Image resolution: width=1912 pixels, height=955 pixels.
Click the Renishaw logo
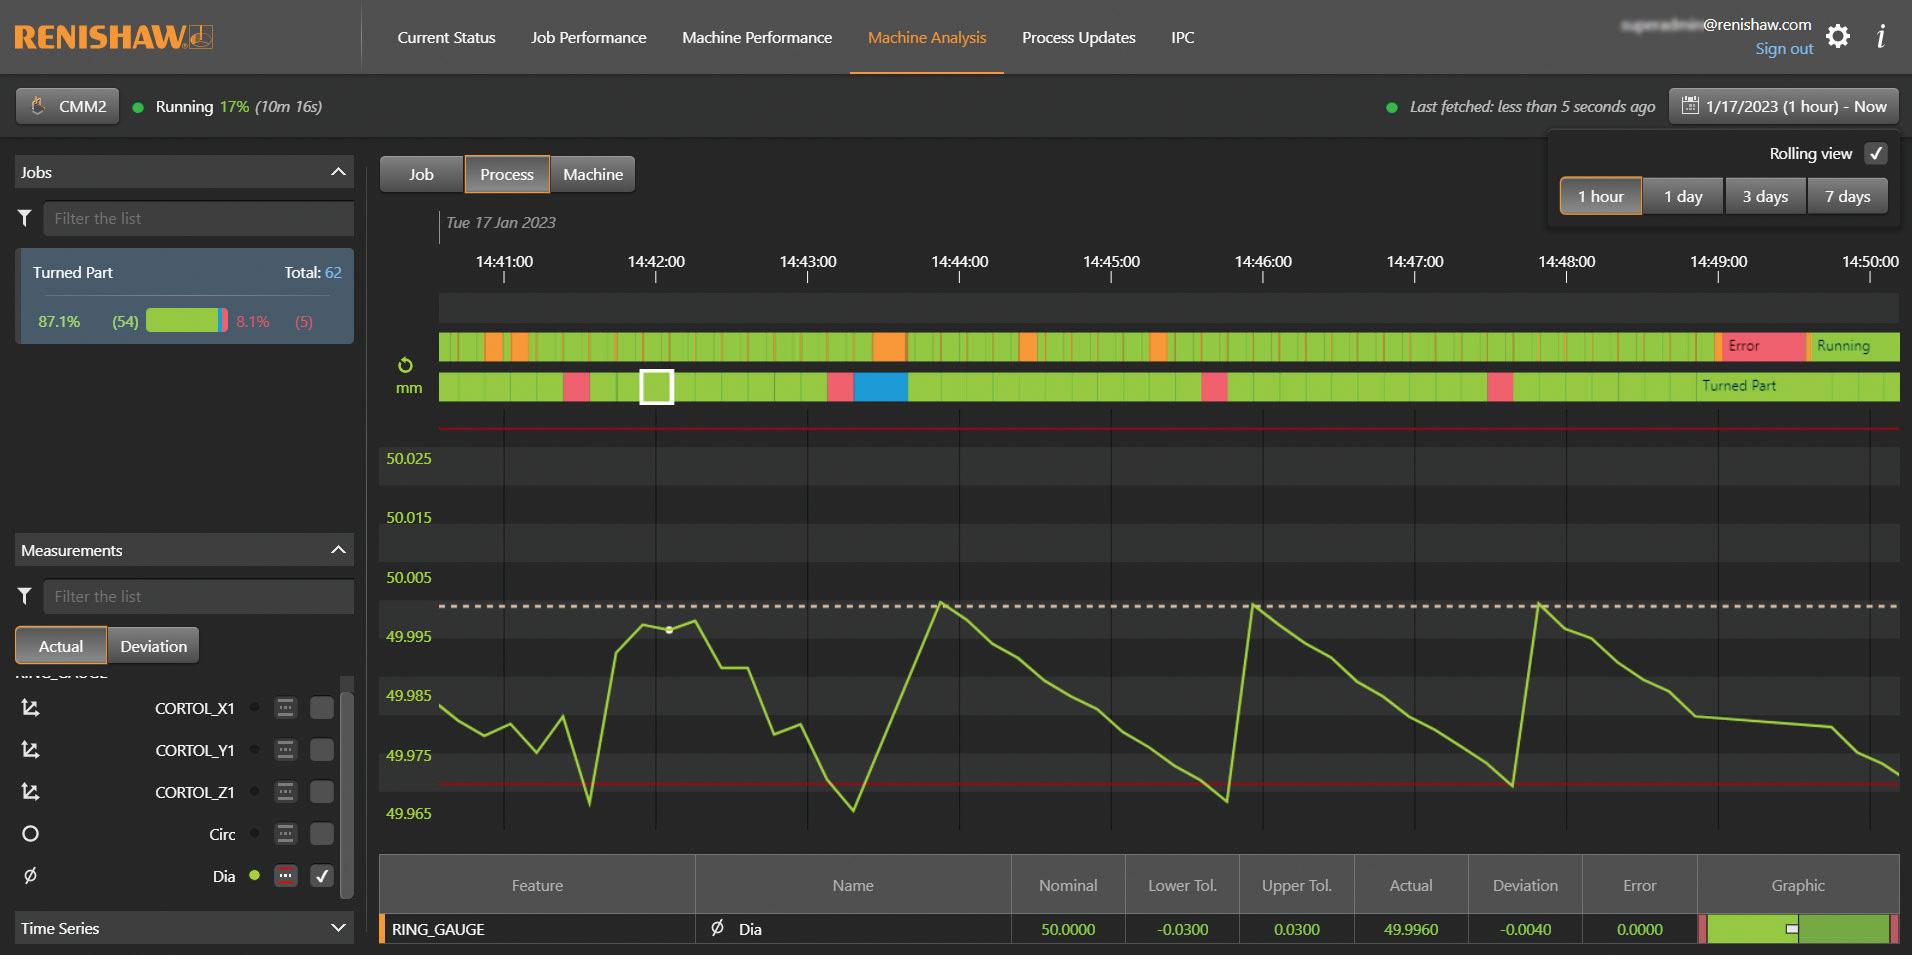pyautogui.click(x=113, y=37)
